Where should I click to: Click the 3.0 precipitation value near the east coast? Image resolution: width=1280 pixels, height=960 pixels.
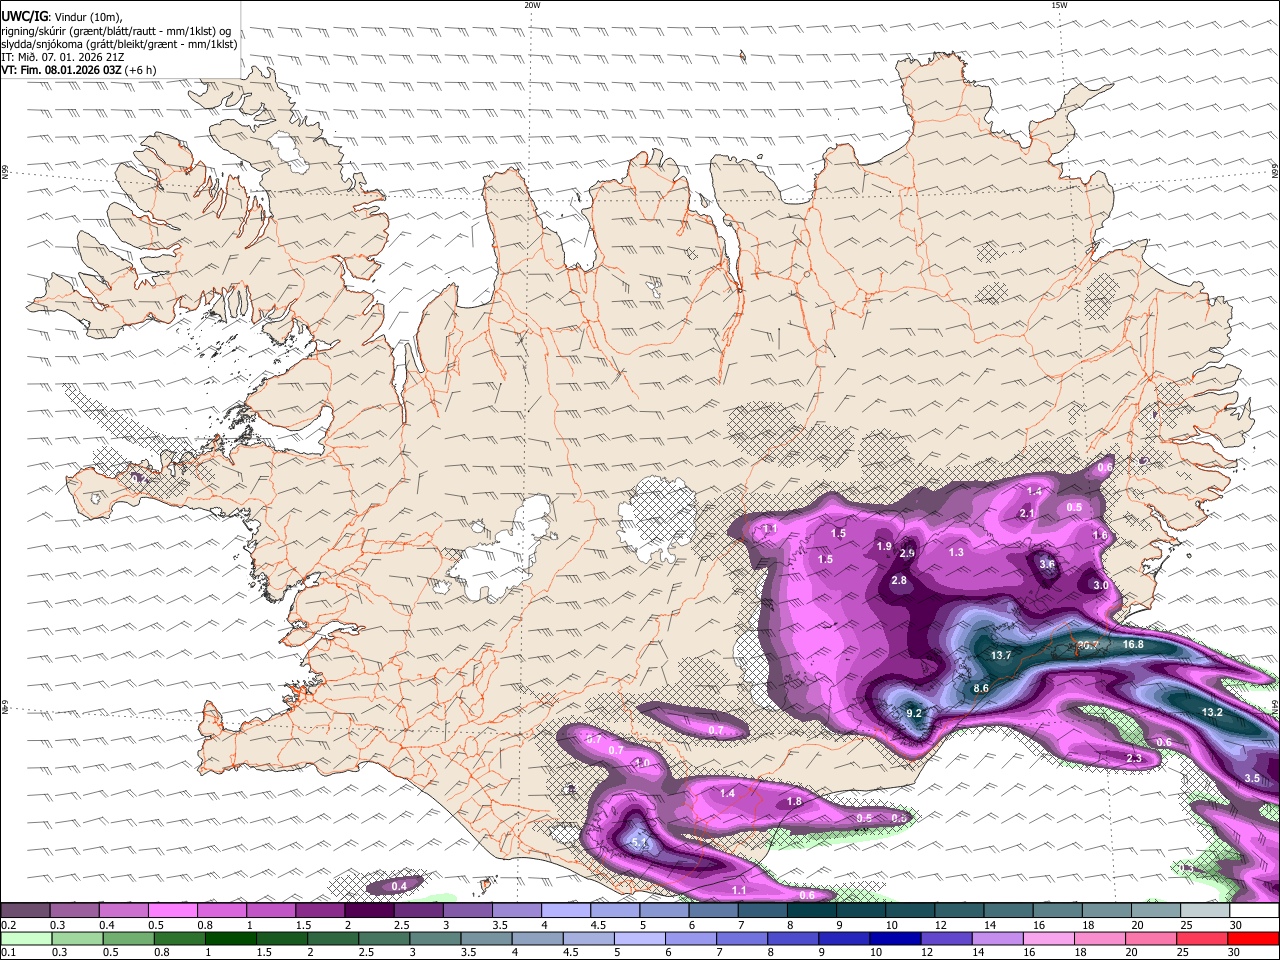tap(1101, 586)
